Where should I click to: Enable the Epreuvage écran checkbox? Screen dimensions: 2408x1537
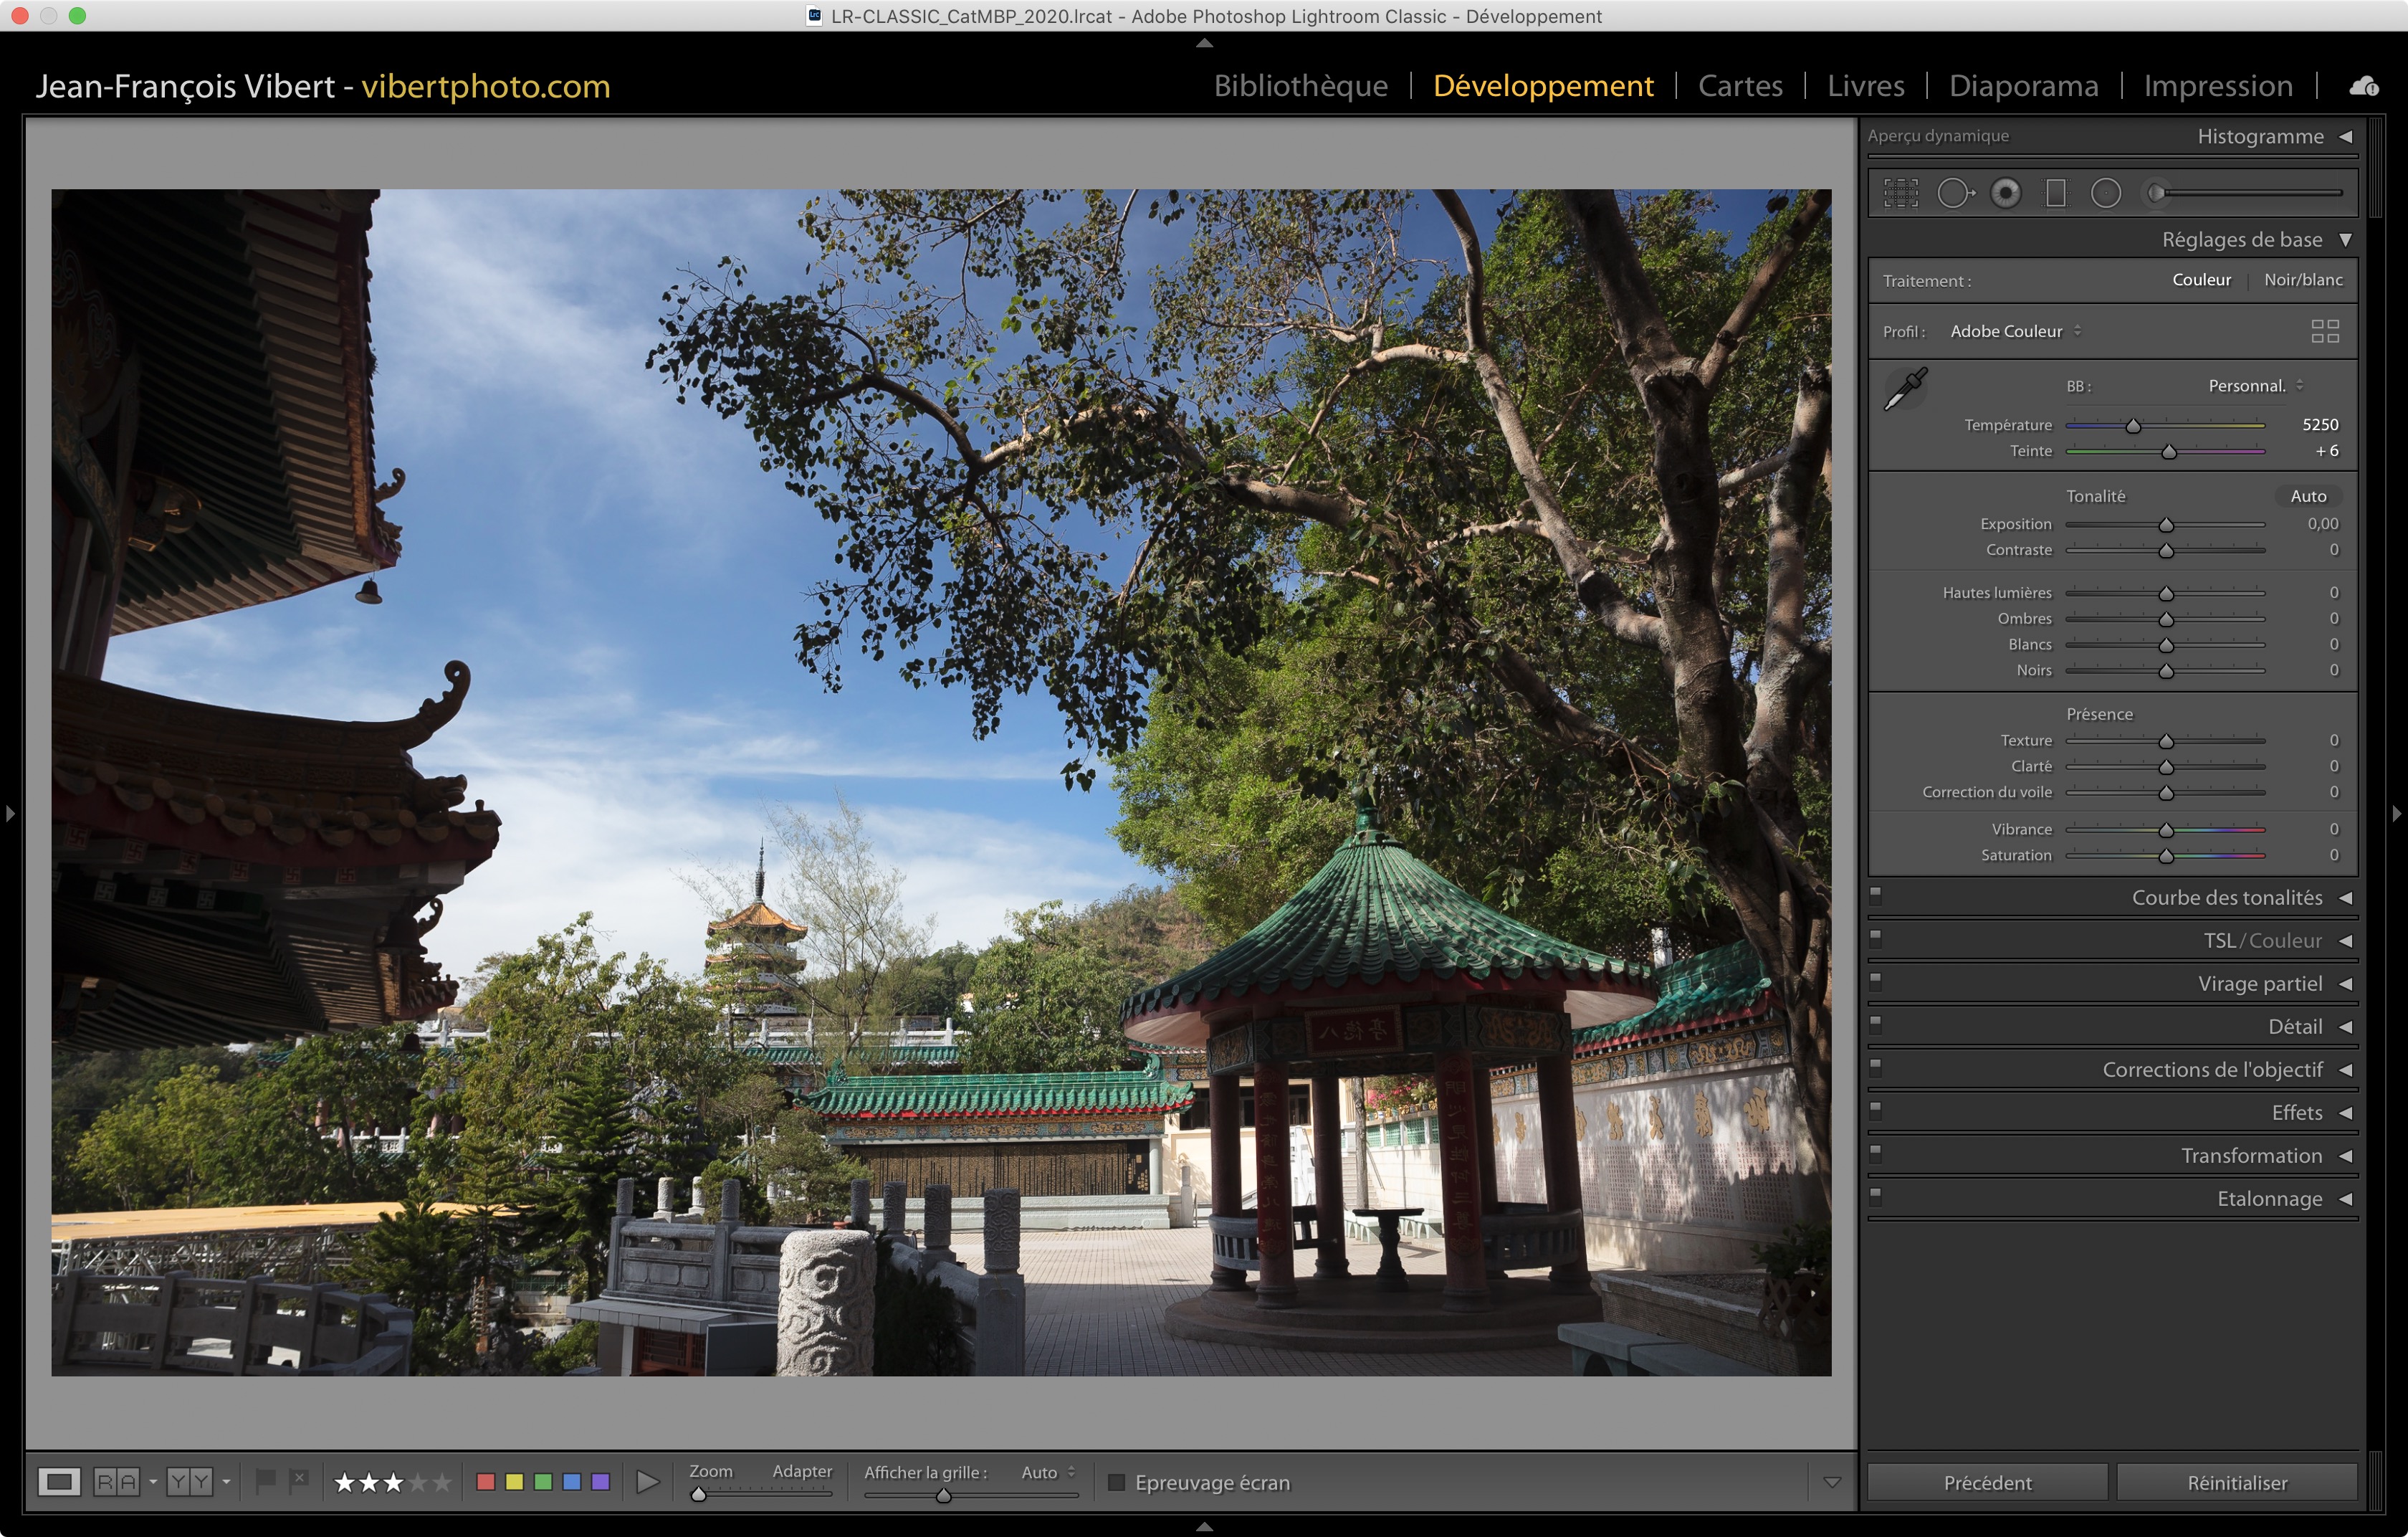pos(1116,1482)
